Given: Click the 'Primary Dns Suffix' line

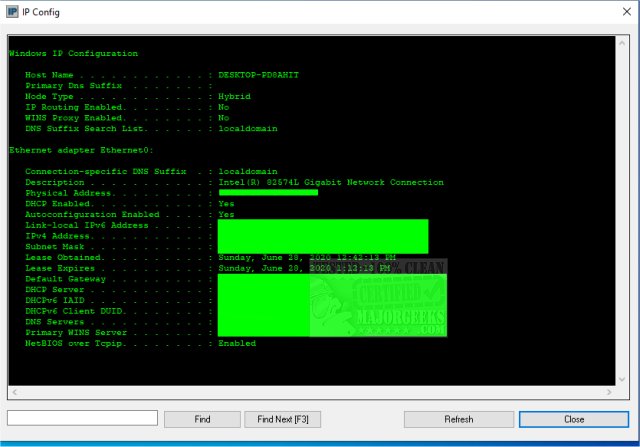Looking at the screenshot, I should point(119,86).
